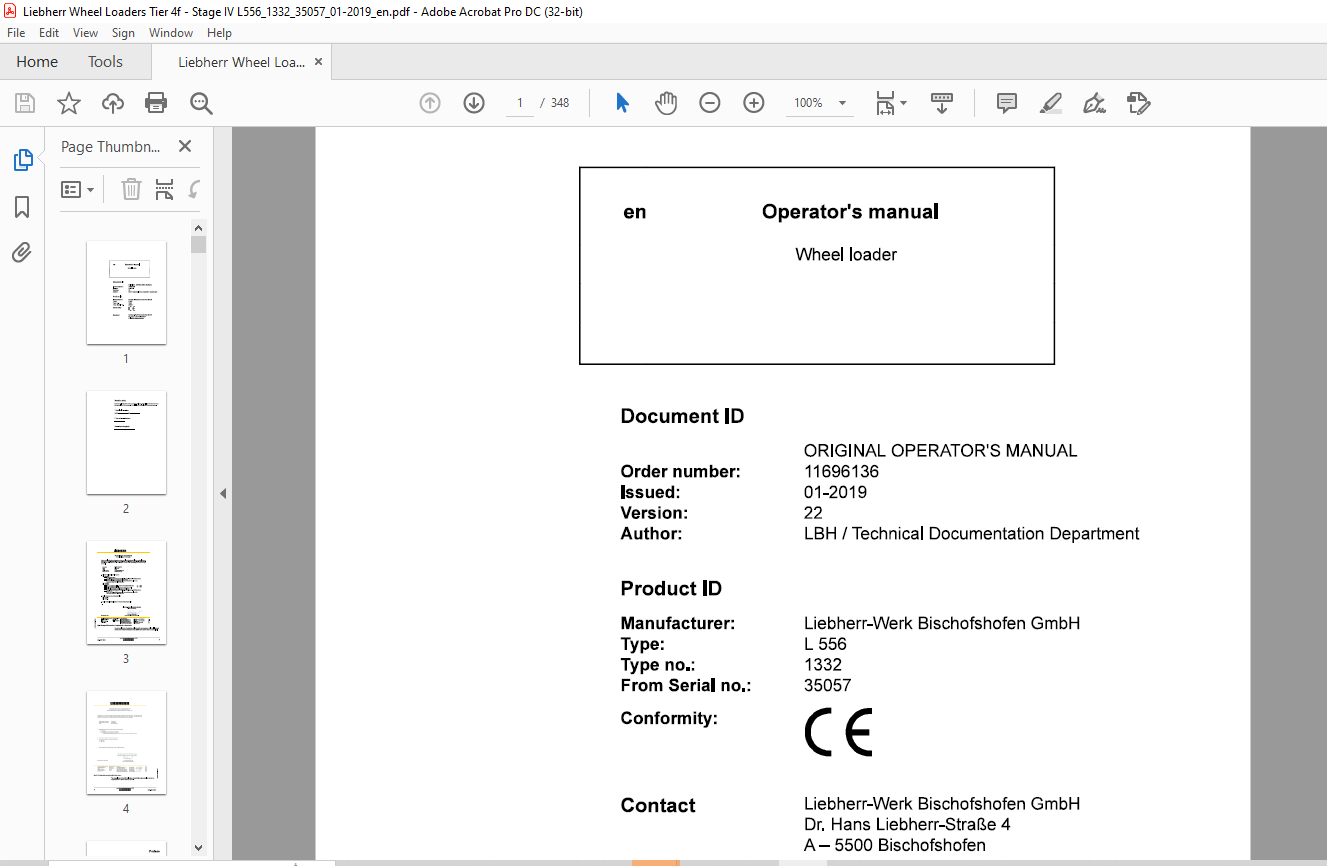
Task: Click serial number 35057 text
Action: coord(827,686)
